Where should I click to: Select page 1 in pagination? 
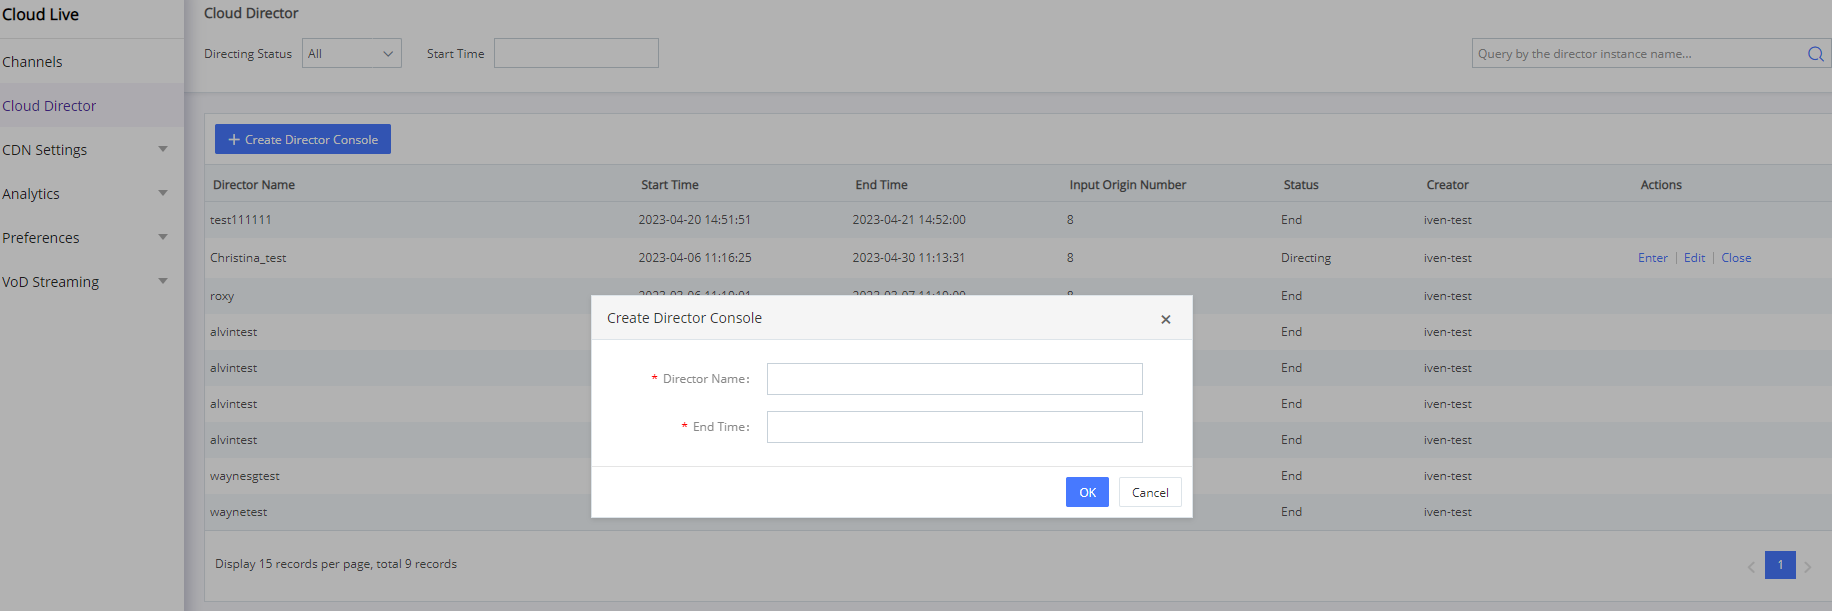click(x=1779, y=565)
